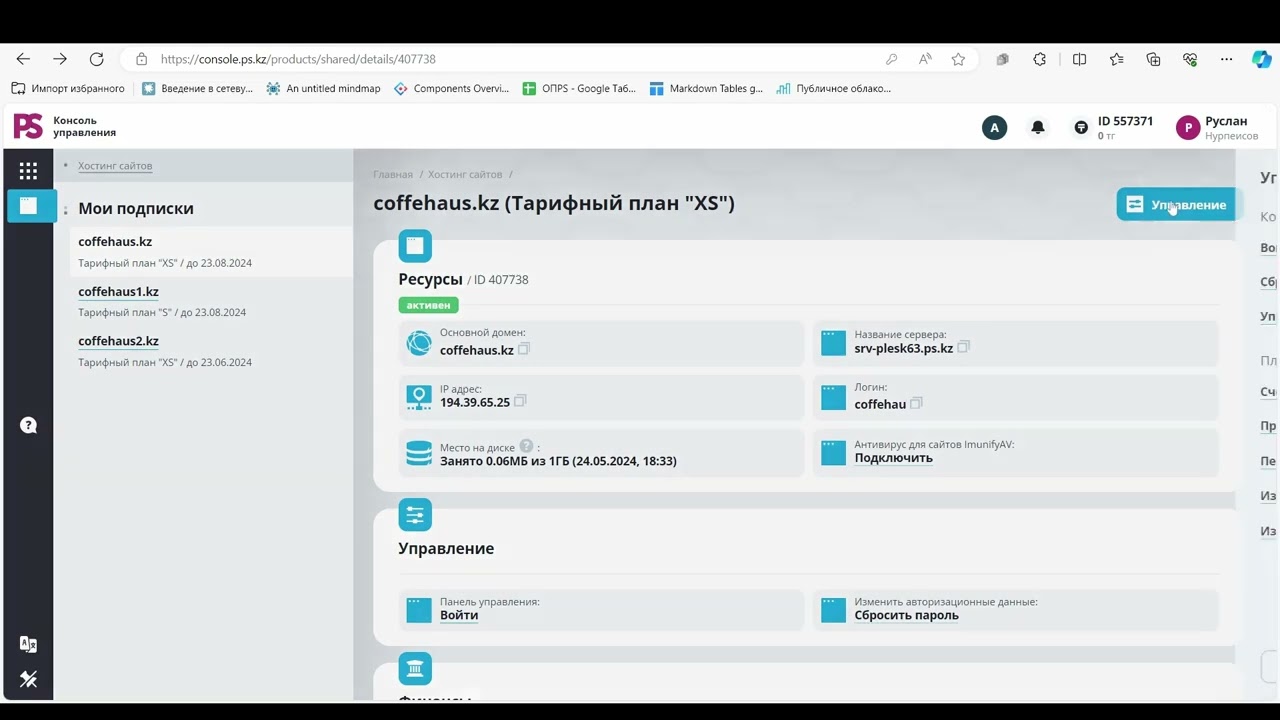Open notifications bell icon
Viewport: 1280px width, 720px height.
coord(1038,127)
